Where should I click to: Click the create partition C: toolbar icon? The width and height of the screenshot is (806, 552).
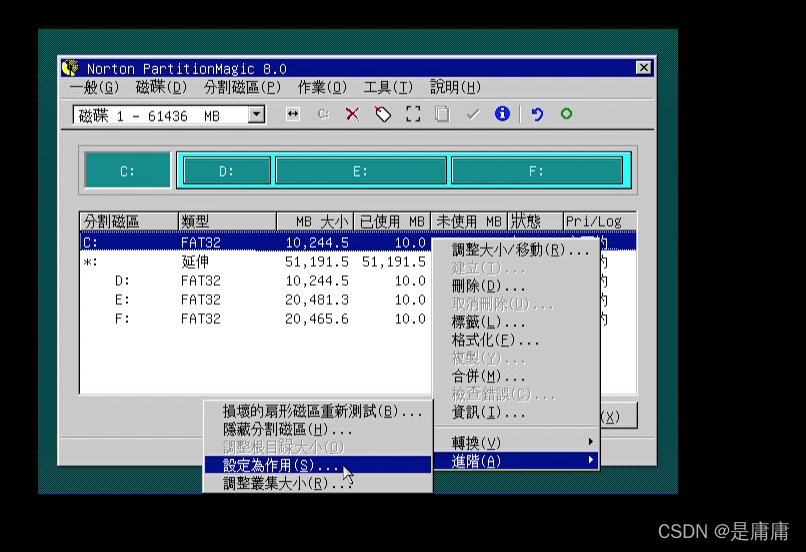(323, 114)
